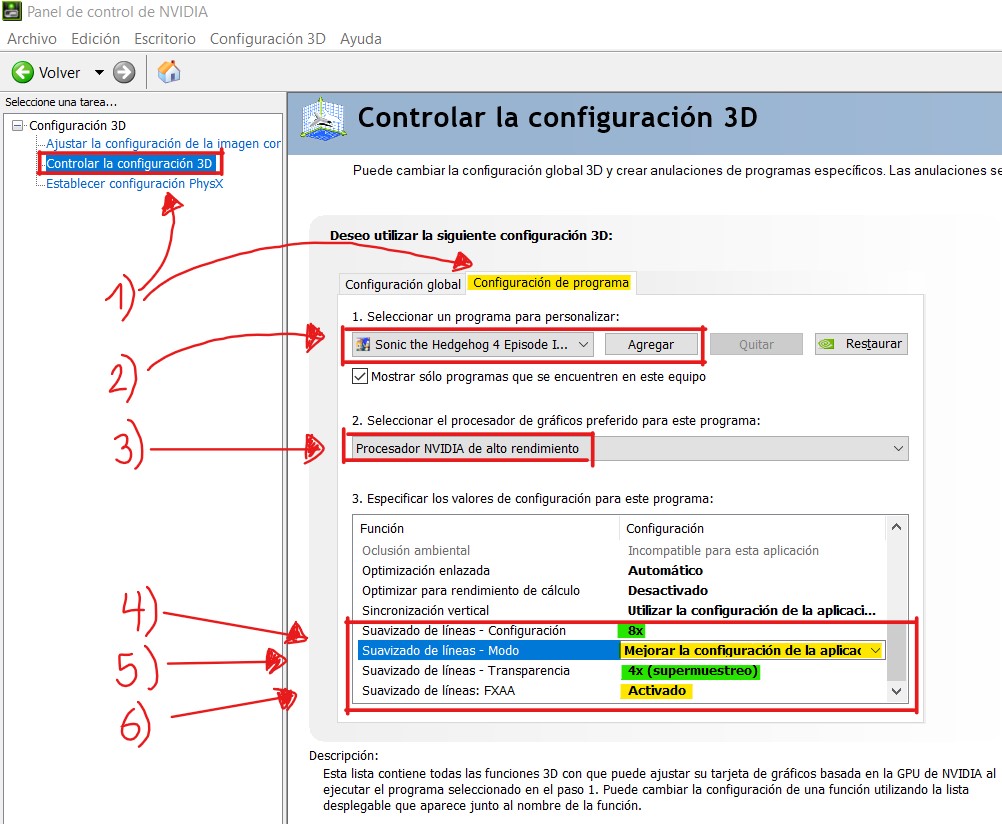Click the settings list scrollbar thumb
Image resolution: width=1002 pixels, height=824 pixels.
tap(896, 651)
